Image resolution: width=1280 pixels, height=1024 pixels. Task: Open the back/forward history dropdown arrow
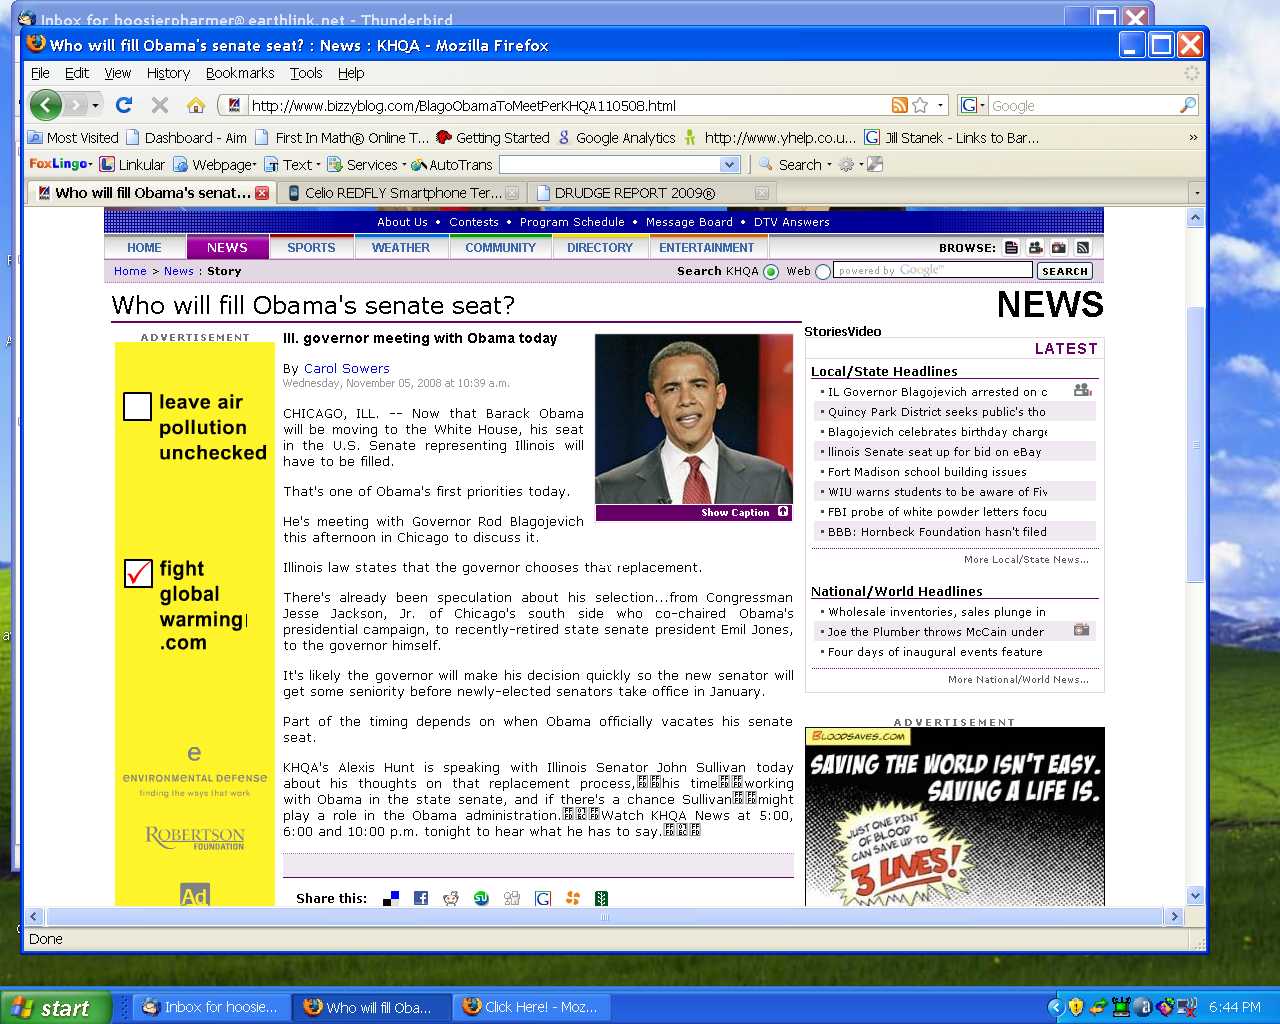[96, 105]
